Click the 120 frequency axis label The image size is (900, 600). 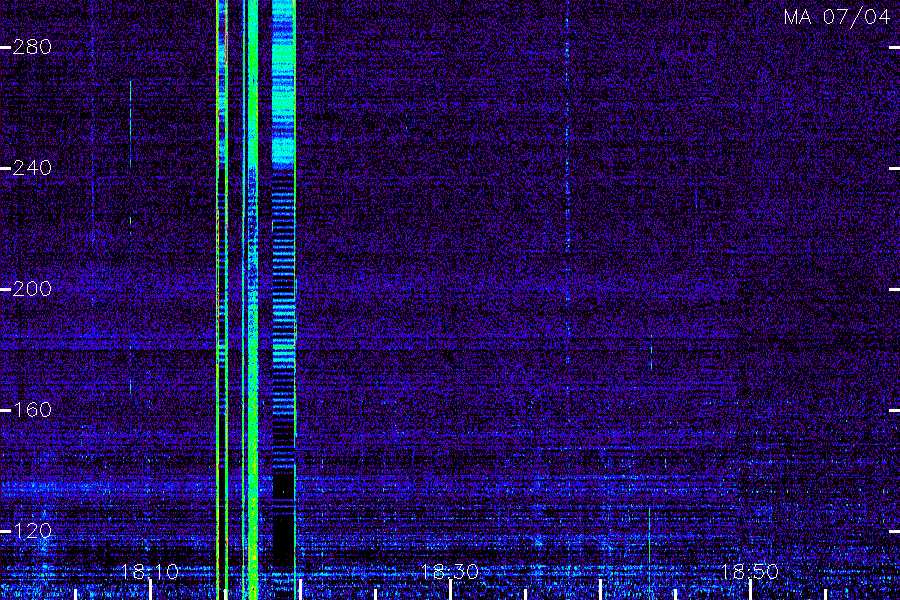[x=32, y=531]
